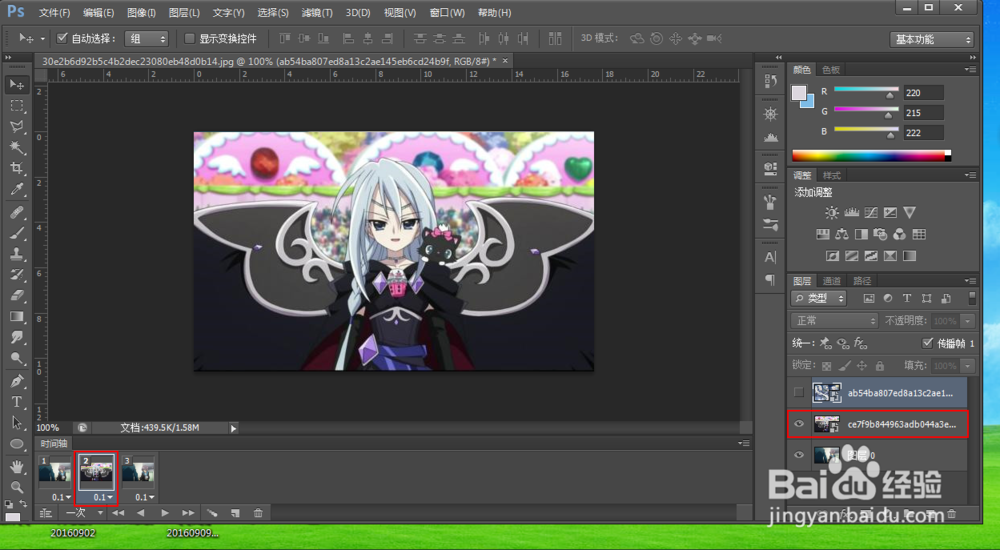Select the Dodge tool
The image size is (1000, 550).
coord(17,359)
